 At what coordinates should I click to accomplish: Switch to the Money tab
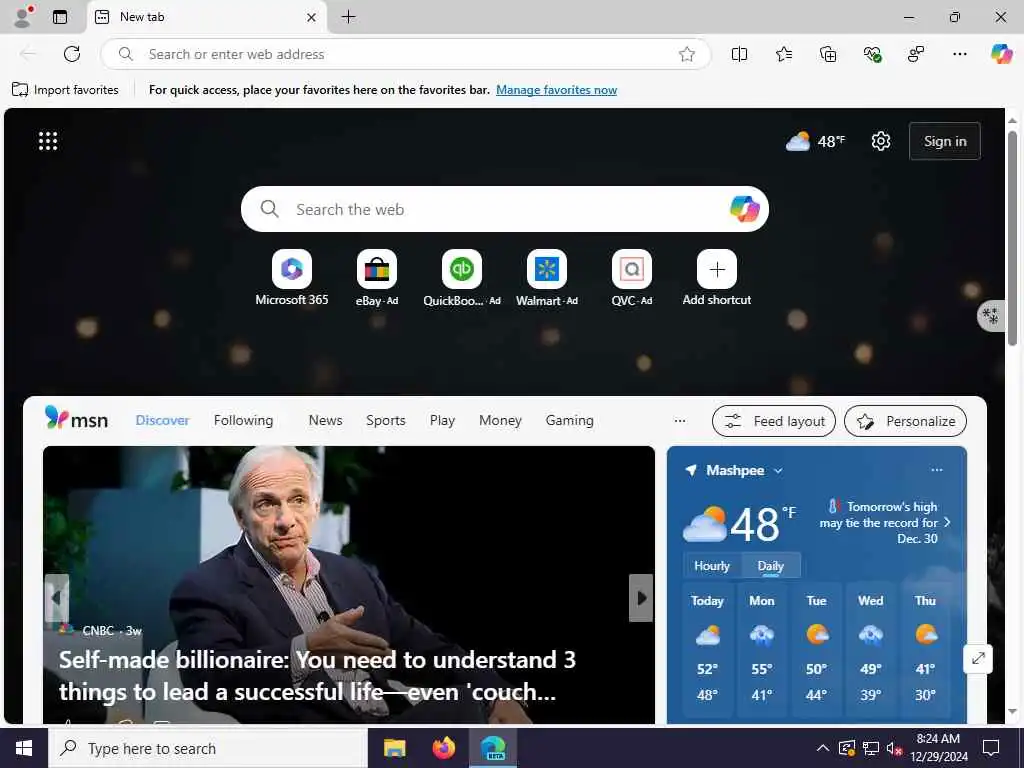click(500, 421)
